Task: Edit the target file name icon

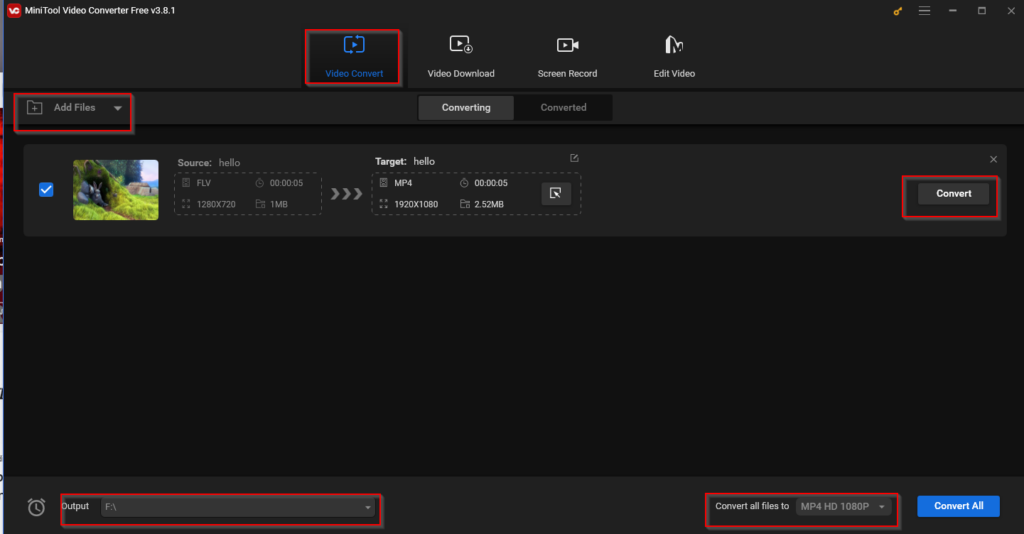Action: click(574, 158)
